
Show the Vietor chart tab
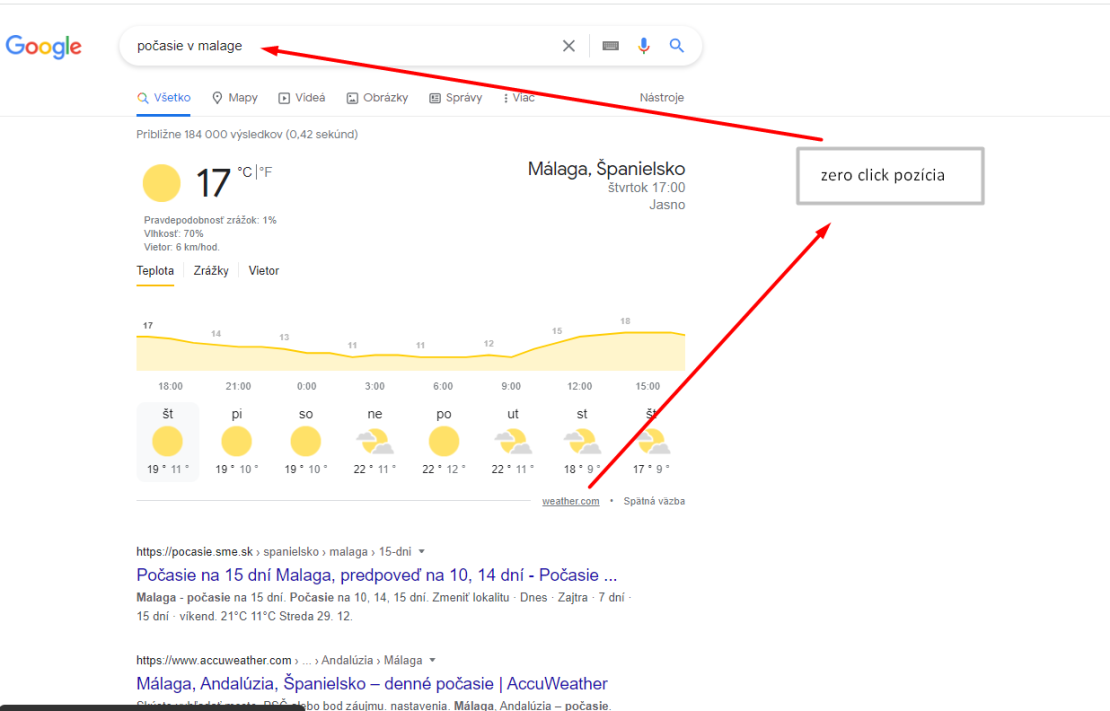point(263,271)
